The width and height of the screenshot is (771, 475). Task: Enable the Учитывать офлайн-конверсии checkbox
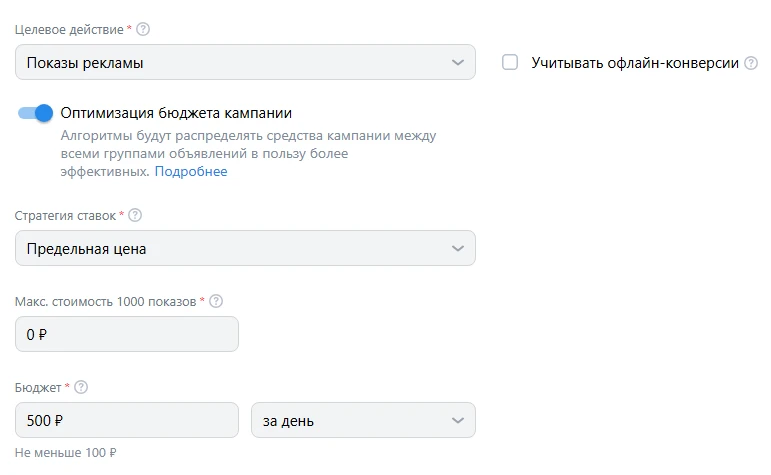pos(511,63)
